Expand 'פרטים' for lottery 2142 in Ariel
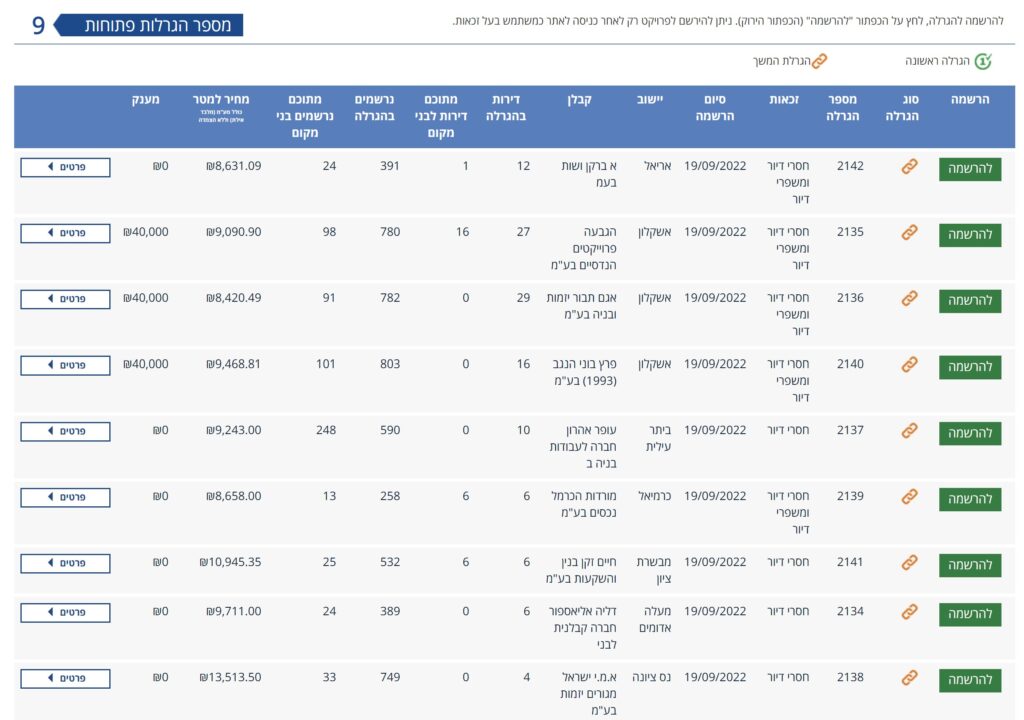This screenshot has width=1024, height=720. click(x=66, y=167)
